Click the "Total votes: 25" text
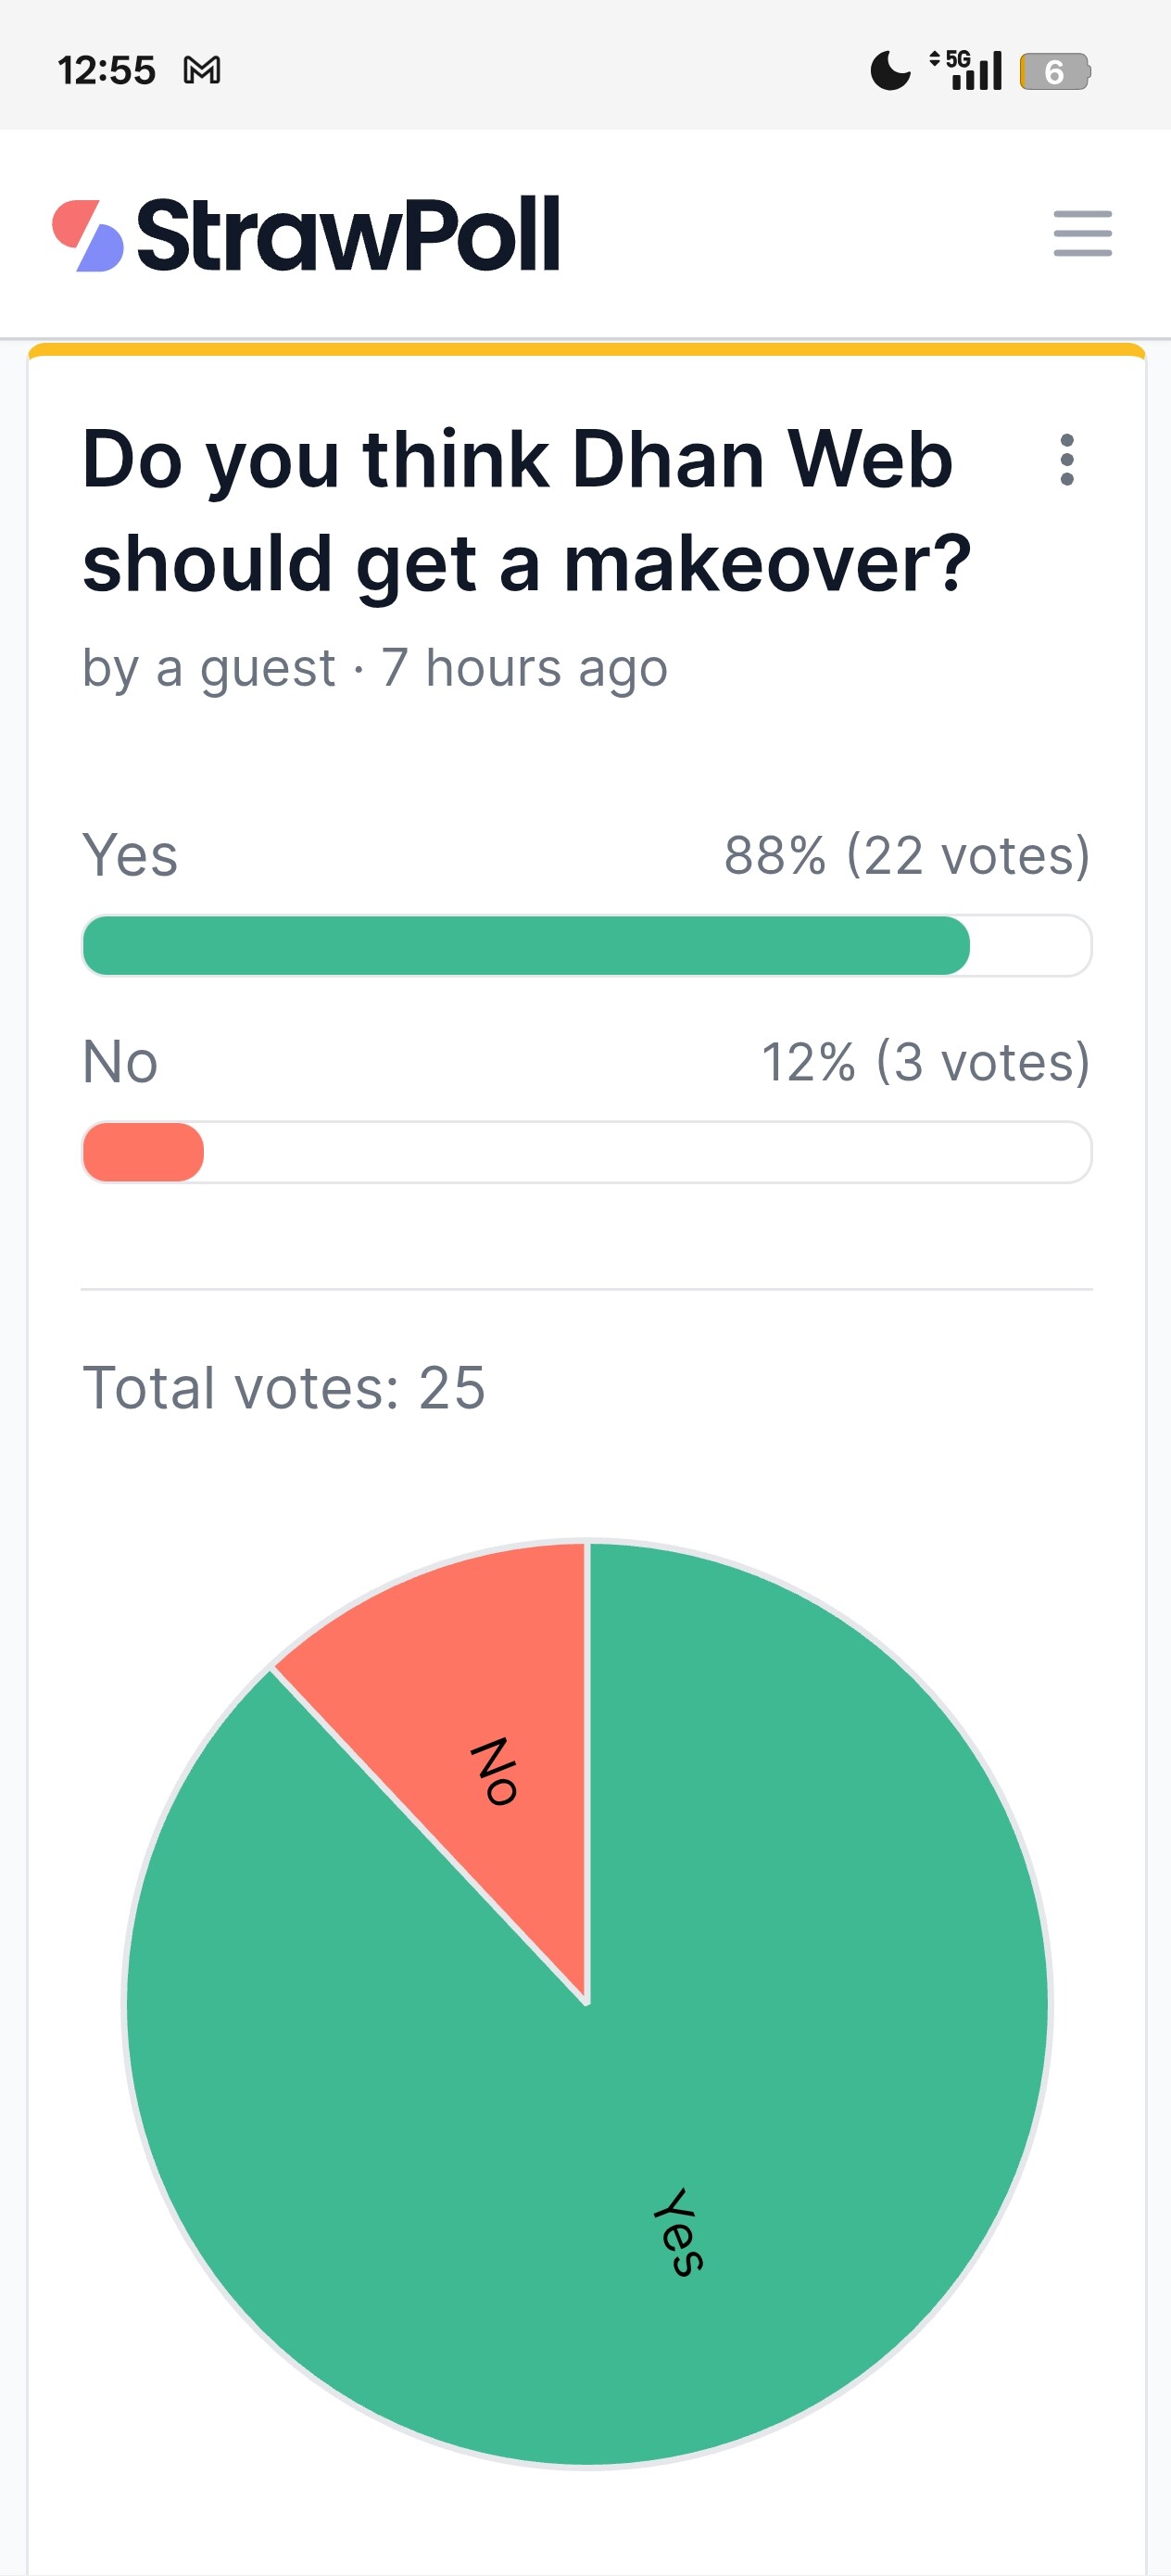Image resolution: width=1171 pixels, height=2576 pixels. (284, 1388)
